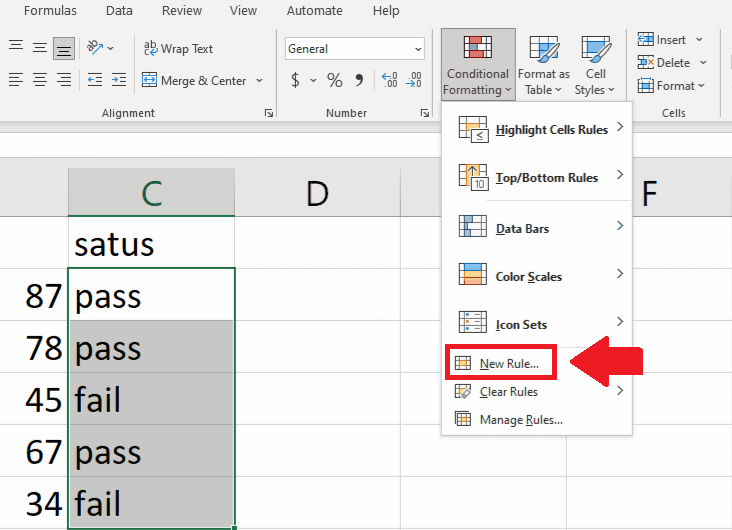Click Decrease Decimal icon
Screen dimensions: 732x530
click(x=414, y=80)
